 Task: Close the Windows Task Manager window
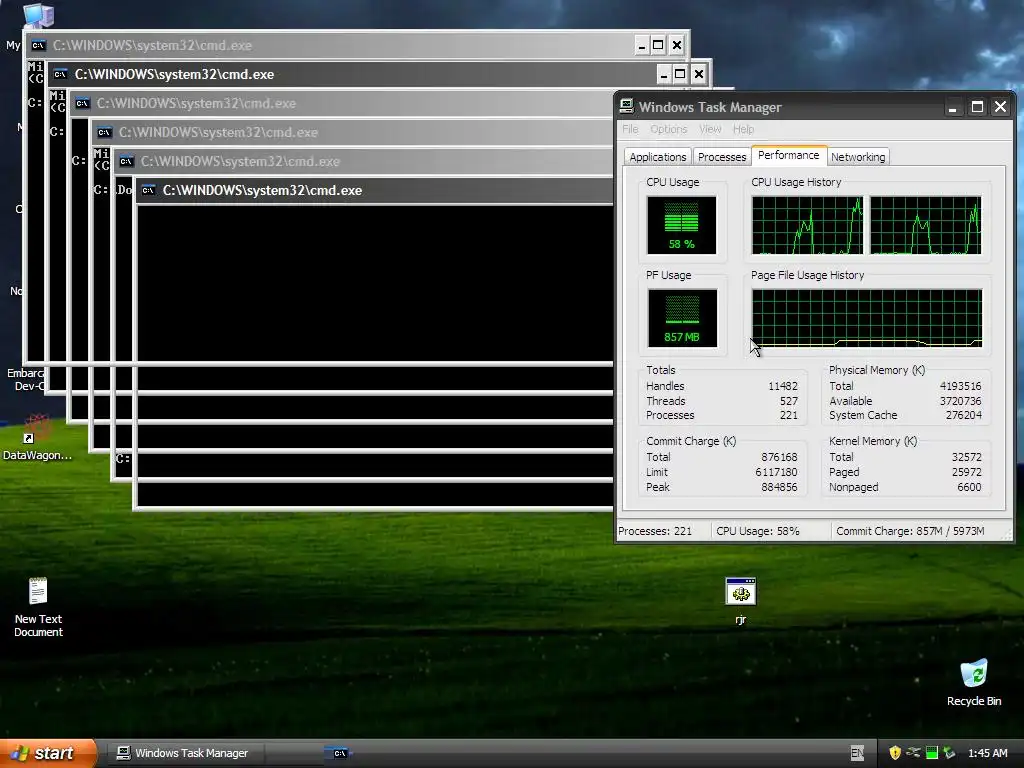1000,107
